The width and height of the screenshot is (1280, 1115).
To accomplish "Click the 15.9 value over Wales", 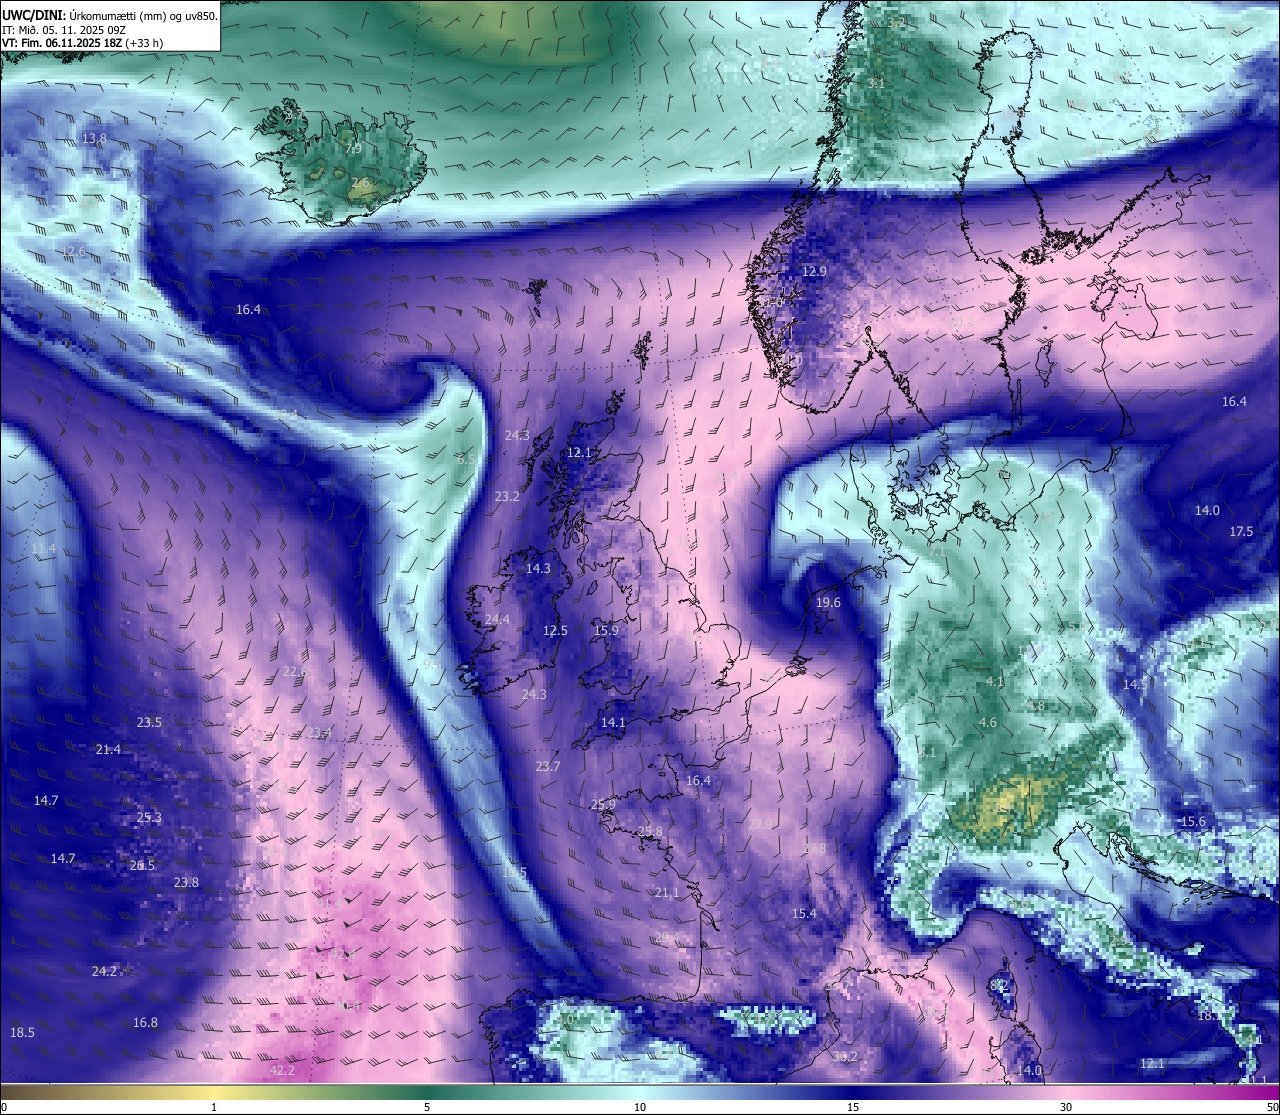I will click(606, 631).
